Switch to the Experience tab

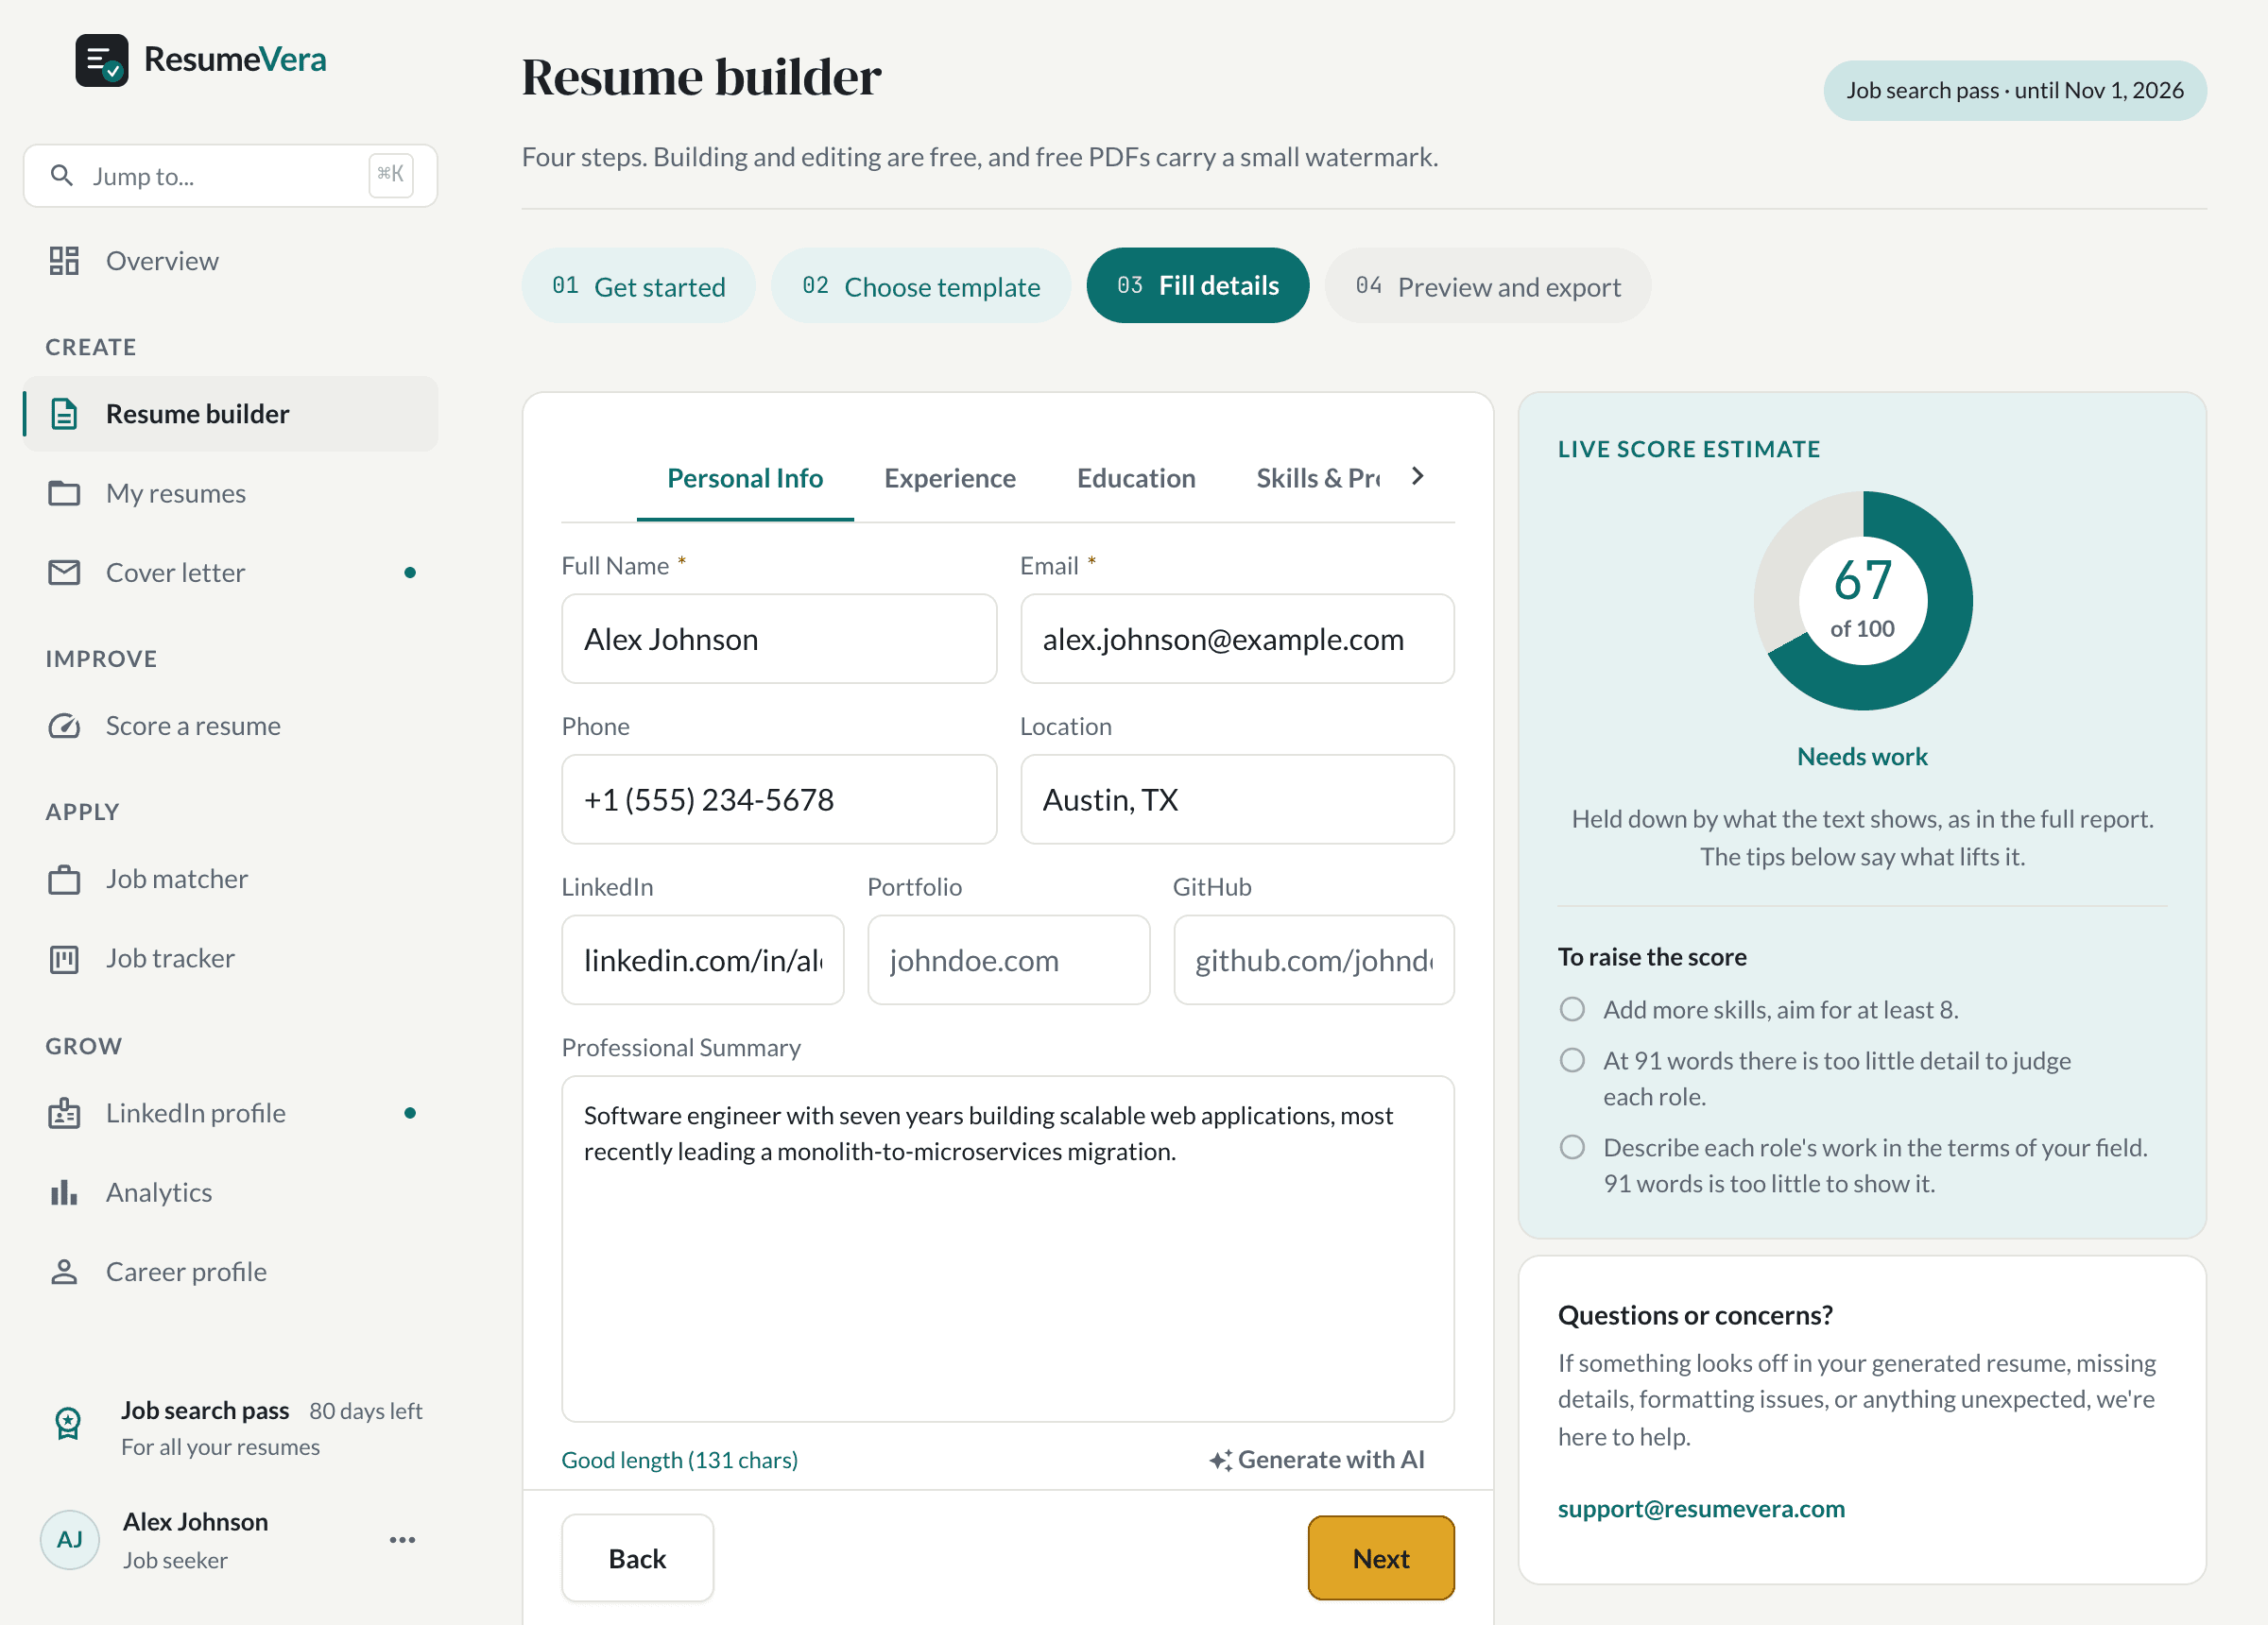click(949, 478)
